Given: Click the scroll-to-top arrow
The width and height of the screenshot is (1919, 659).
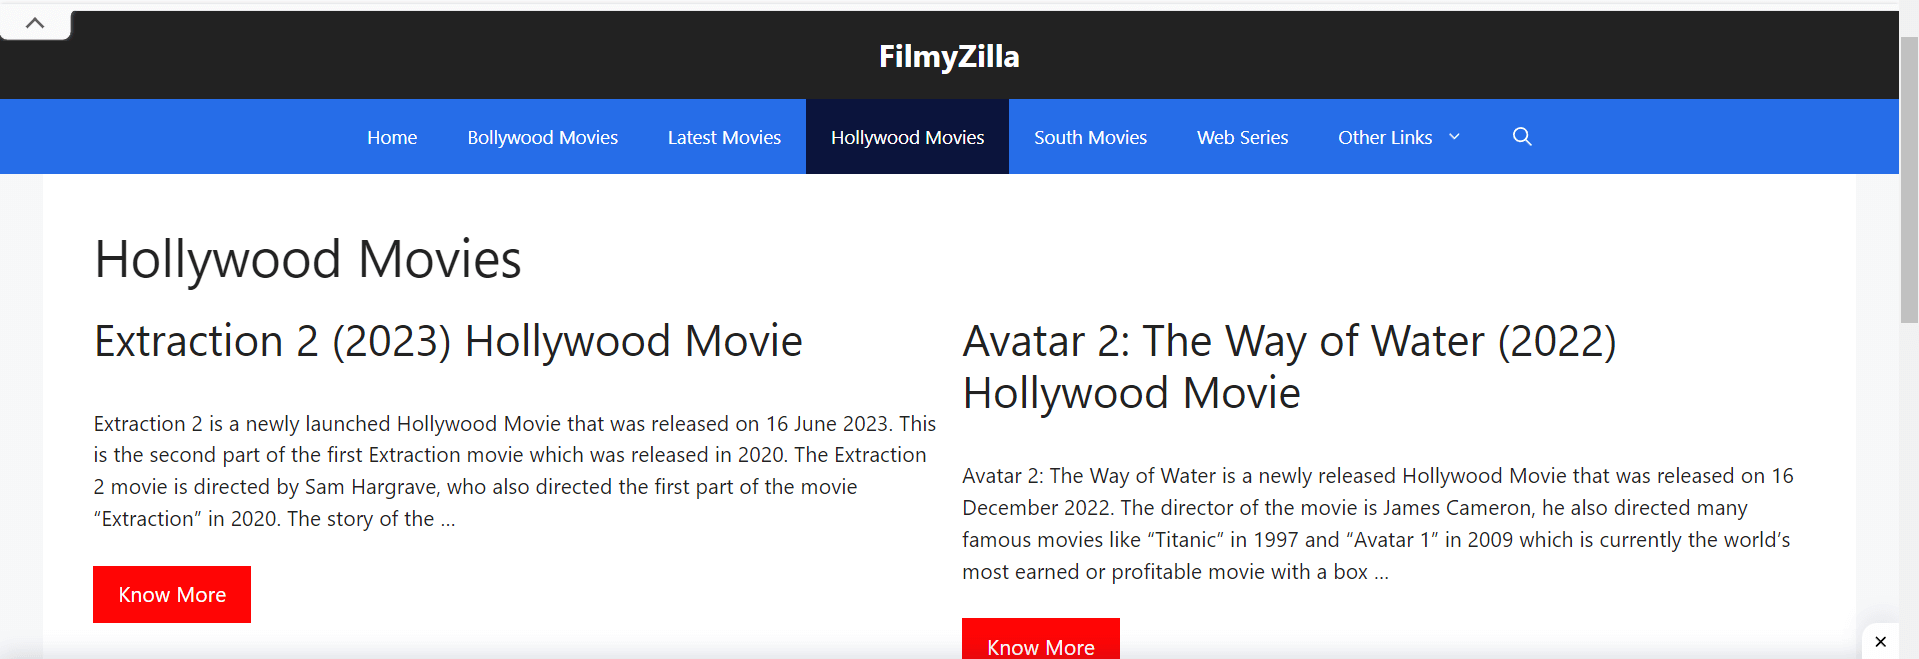Looking at the screenshot, I should (35, 21).
